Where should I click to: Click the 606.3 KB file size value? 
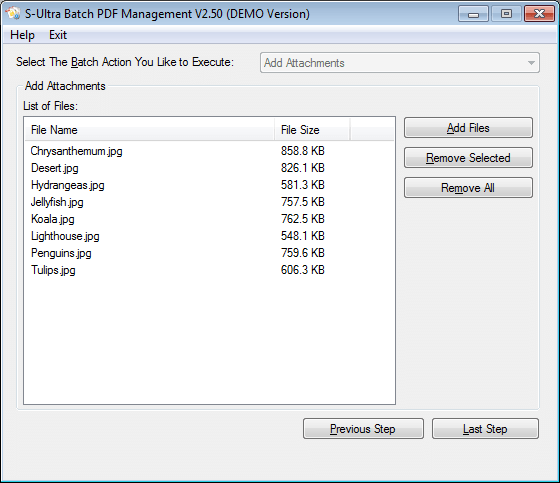(x=302, y=270)
